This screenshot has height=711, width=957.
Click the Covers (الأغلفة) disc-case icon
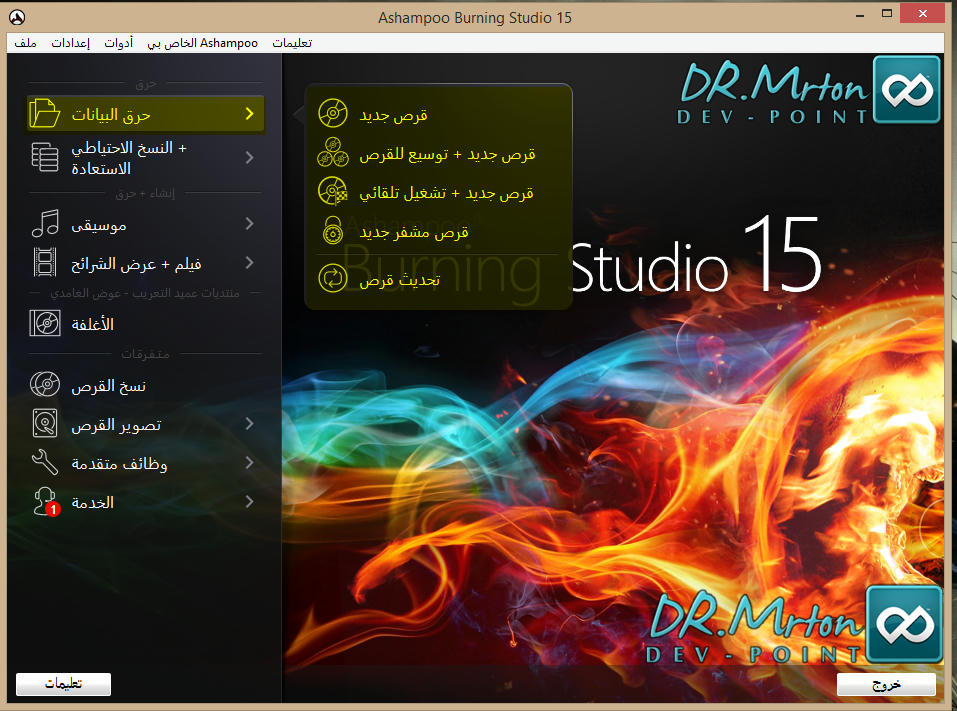coord(45,323)
